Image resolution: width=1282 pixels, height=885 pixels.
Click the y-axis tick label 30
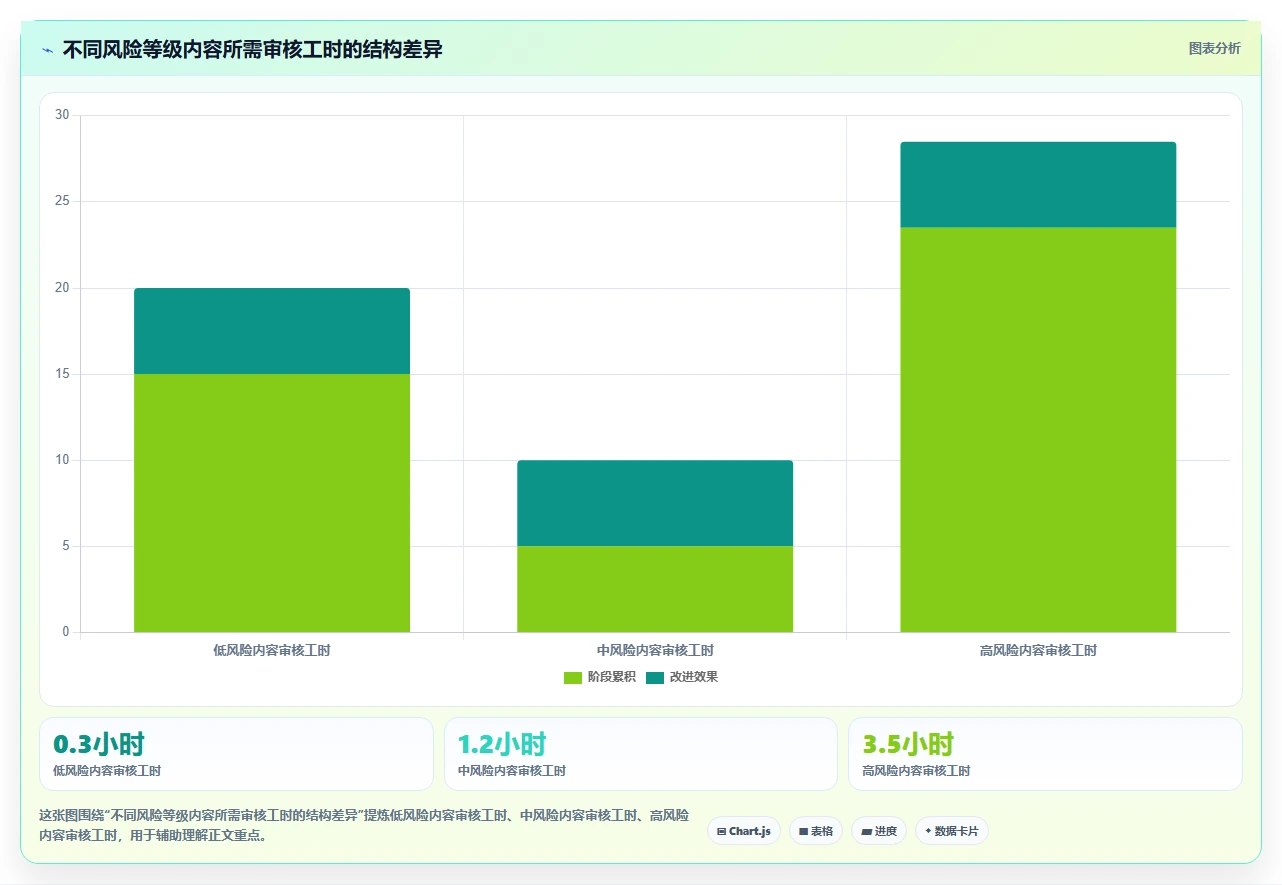coord(62,115)
